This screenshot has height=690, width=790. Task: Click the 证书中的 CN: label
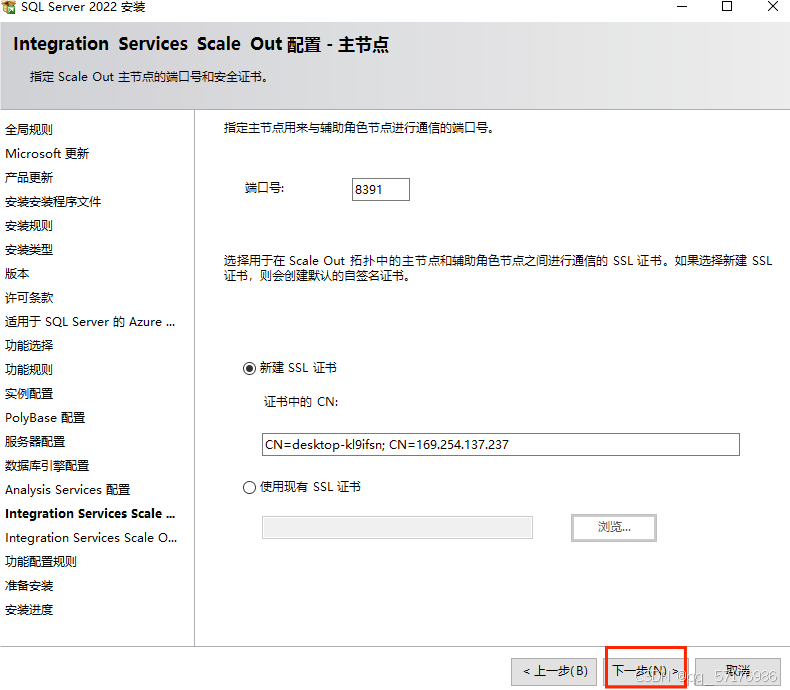pos(301,401)
